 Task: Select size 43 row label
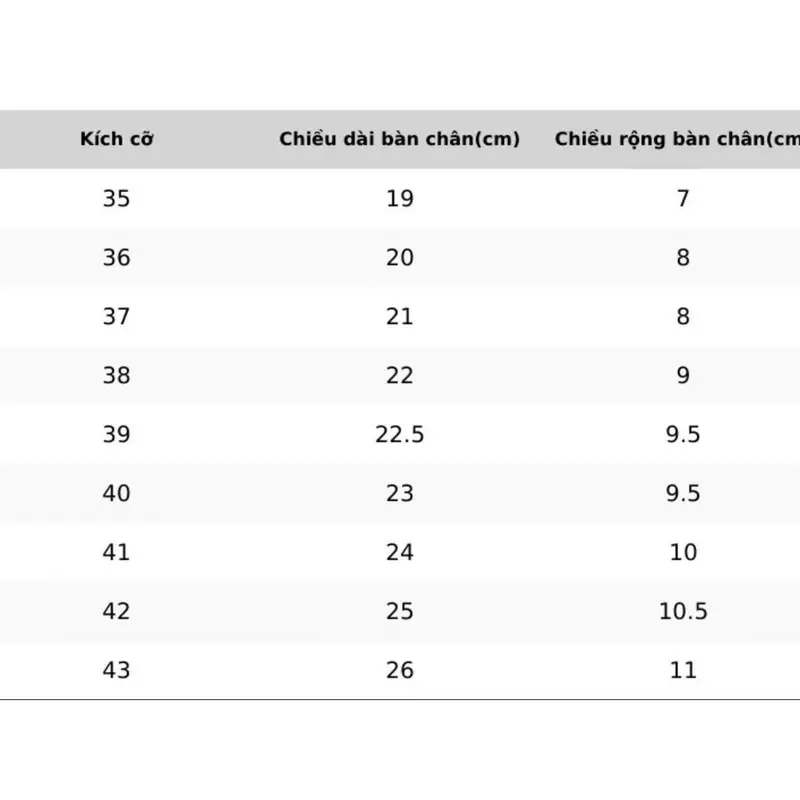(116, 670)
